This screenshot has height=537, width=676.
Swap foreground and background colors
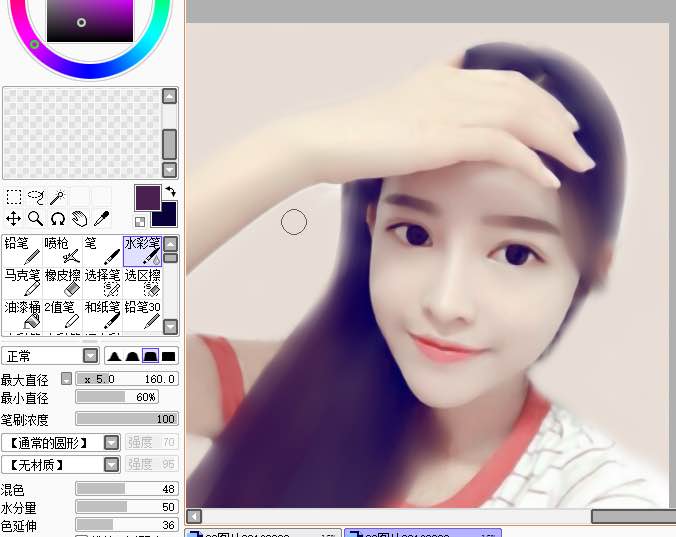coord(170,191)
